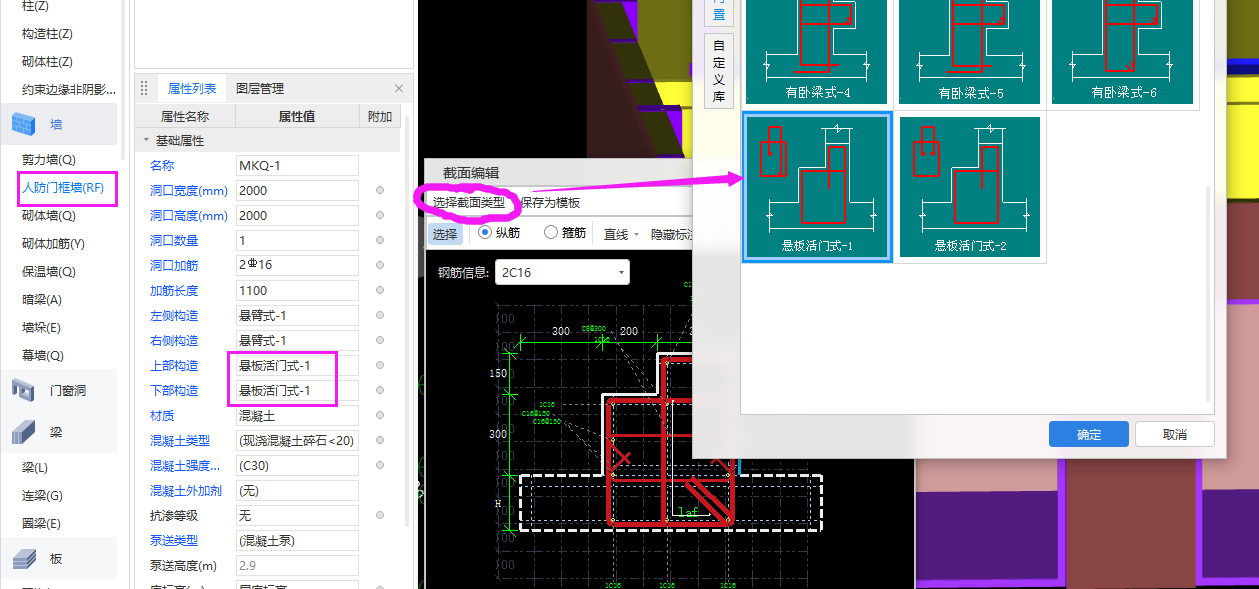The height and width of the screenshot is (589, 1259).
Task: Pick the 悬板活门式-1 section thumbnail
Action: point(817,188)
